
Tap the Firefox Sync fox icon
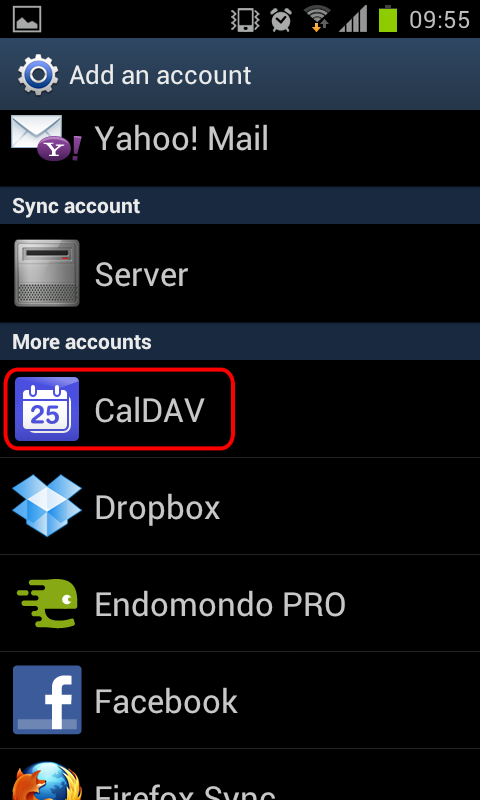coord(47,781)
